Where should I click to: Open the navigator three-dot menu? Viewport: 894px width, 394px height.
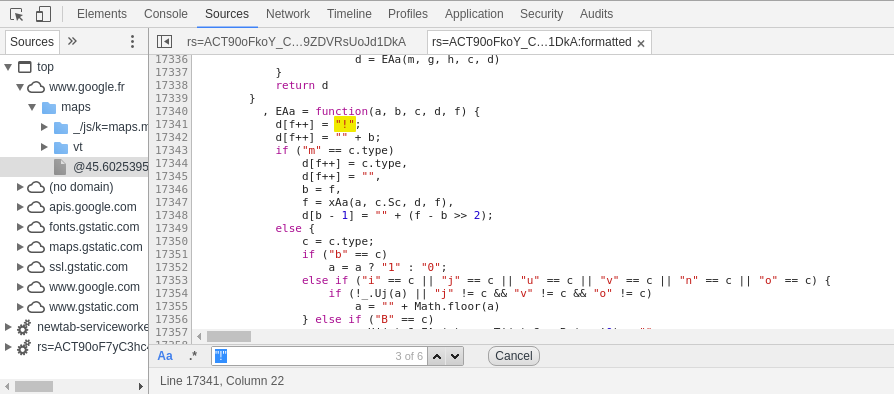(132, 41)
